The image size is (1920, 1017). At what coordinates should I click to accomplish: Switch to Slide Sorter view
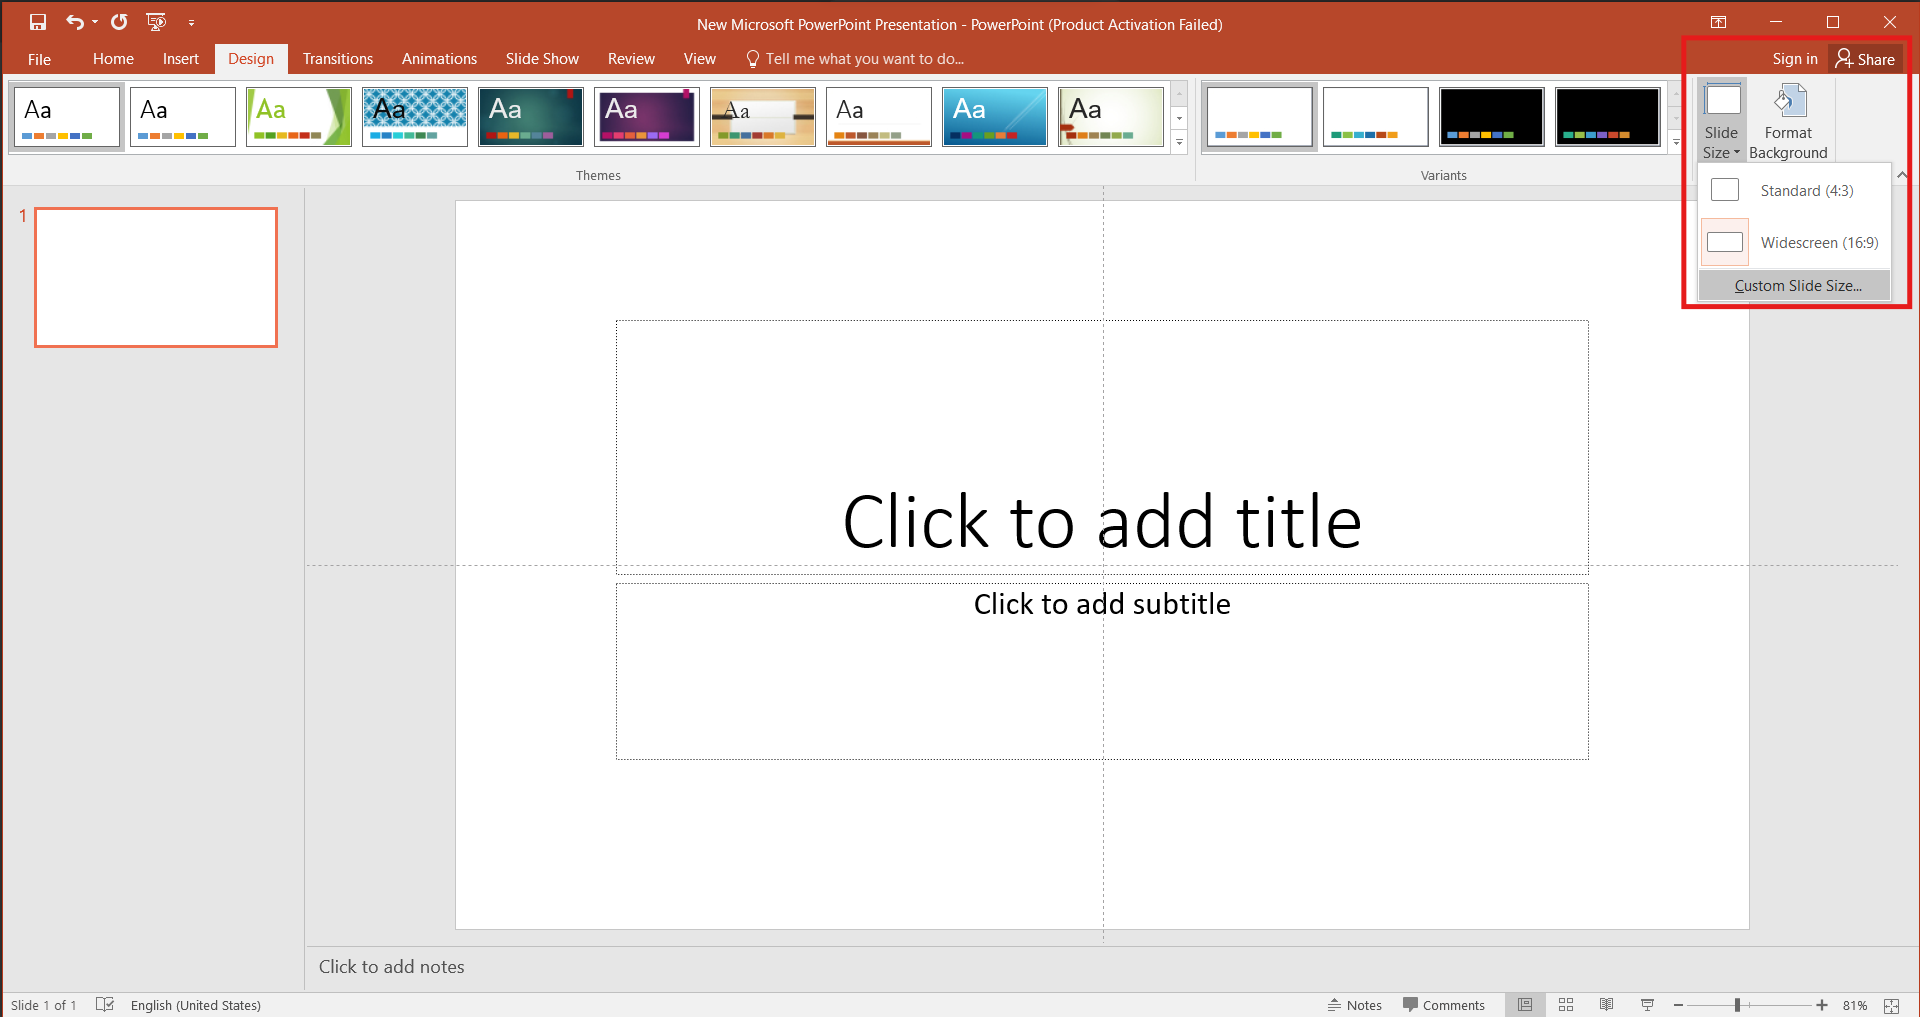click(1566, 1005)
